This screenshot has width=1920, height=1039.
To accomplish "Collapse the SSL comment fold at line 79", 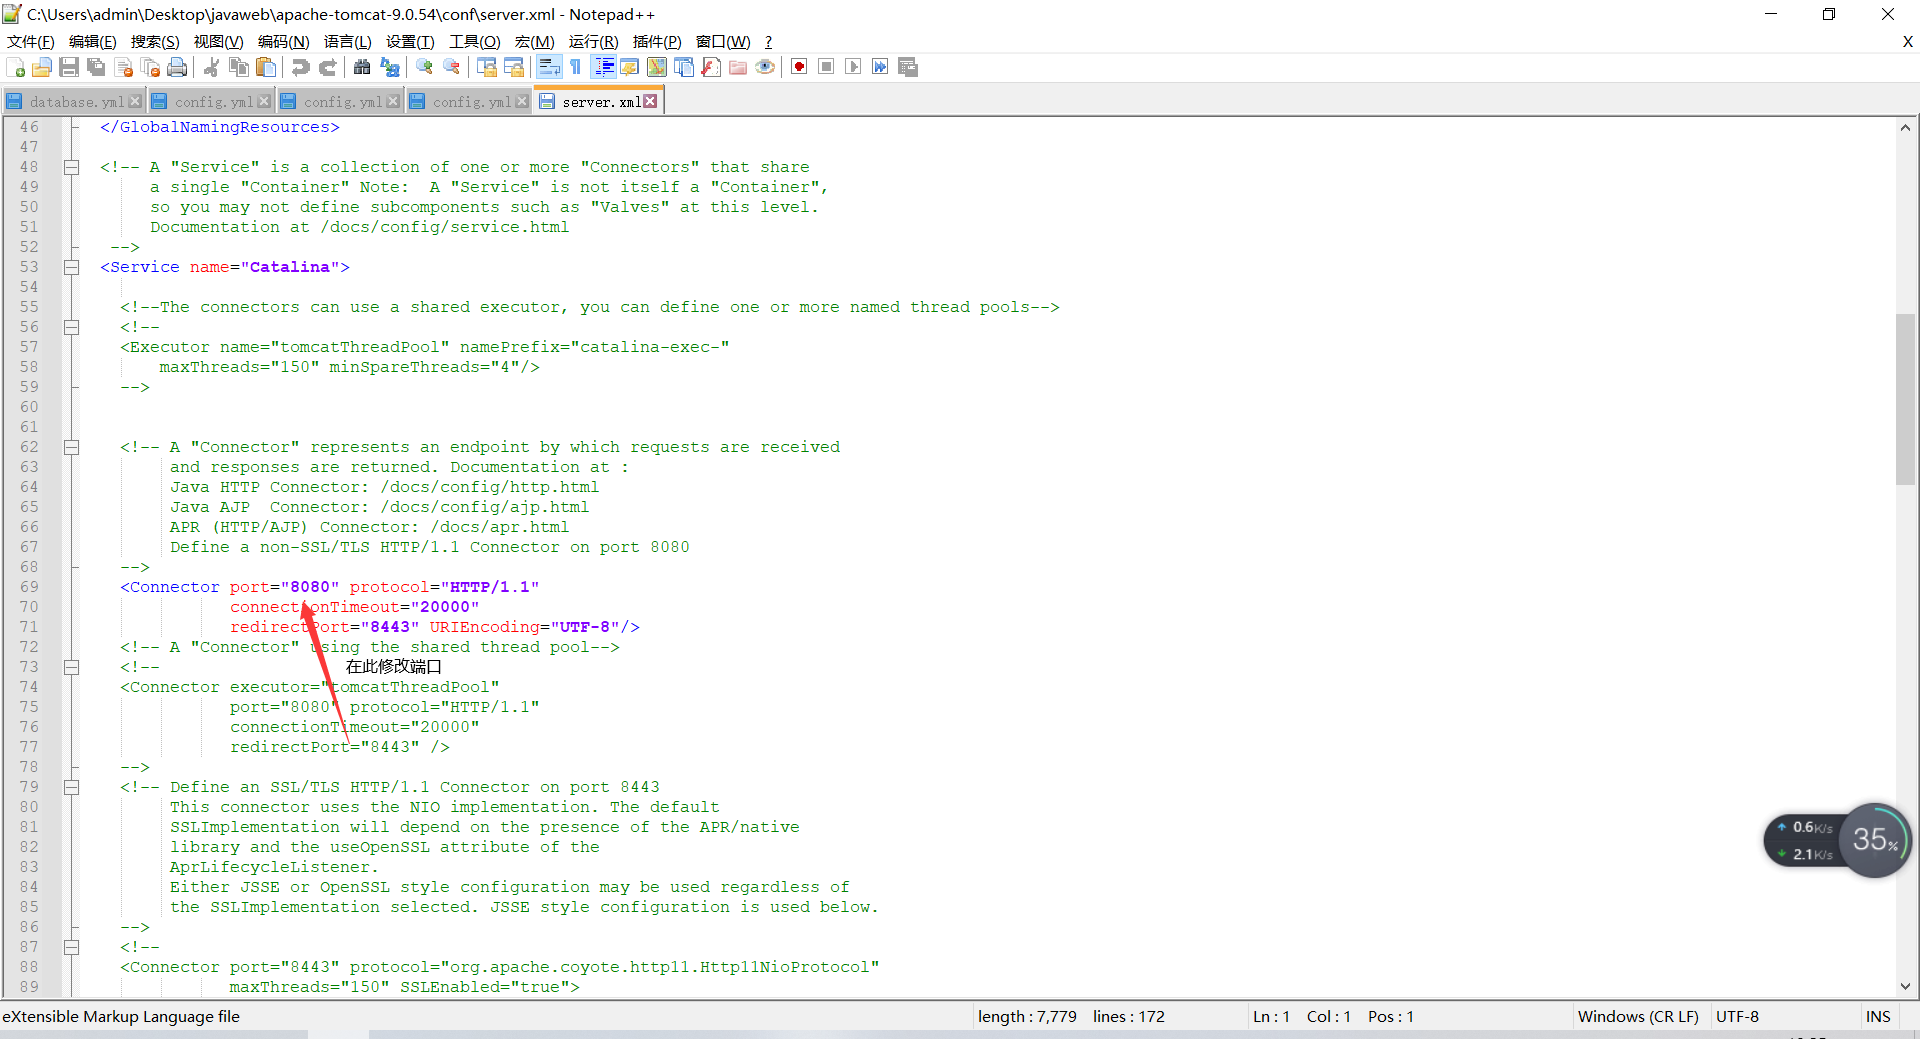I will click(72, 787).
